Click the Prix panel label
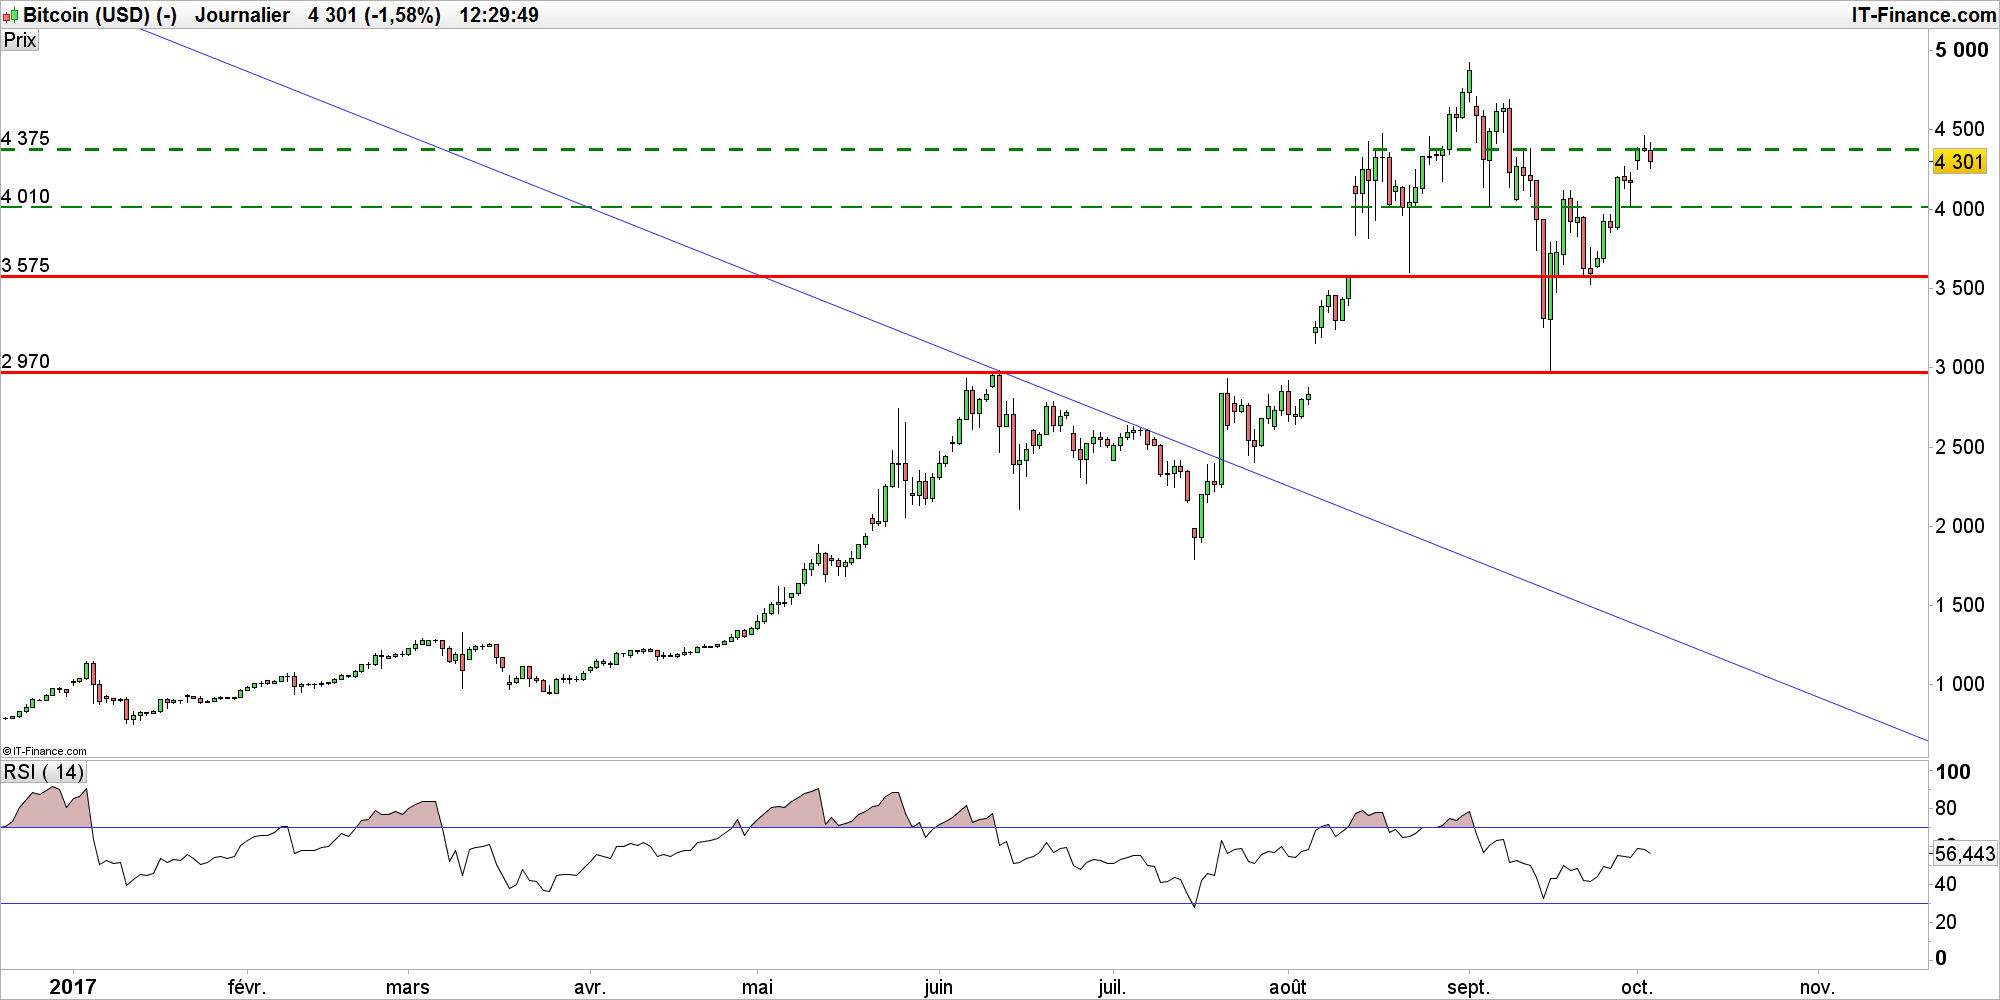This screenshot has height=1000, width=2000. click(20, 40)
